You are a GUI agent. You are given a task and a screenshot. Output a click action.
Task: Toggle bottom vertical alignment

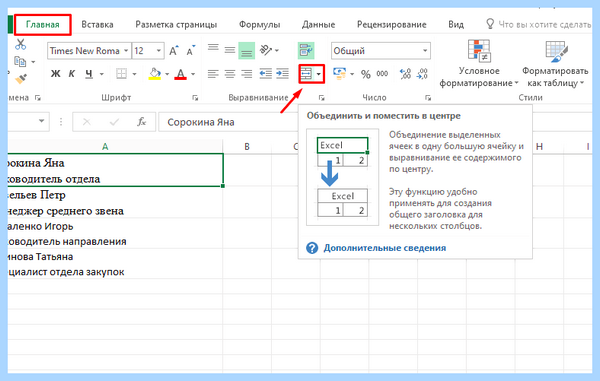click(x=246, y=51)
